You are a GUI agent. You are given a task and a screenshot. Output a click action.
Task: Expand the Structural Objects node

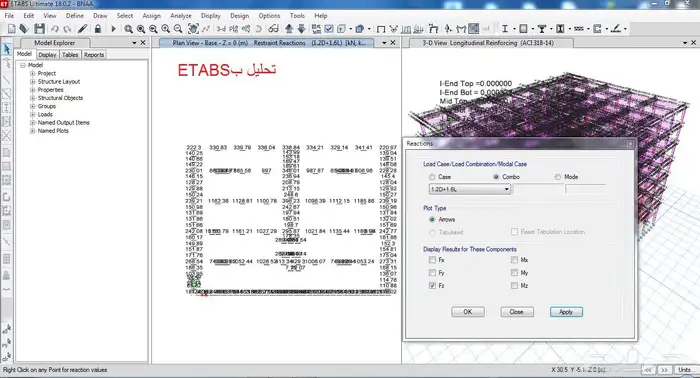(32, 98)
